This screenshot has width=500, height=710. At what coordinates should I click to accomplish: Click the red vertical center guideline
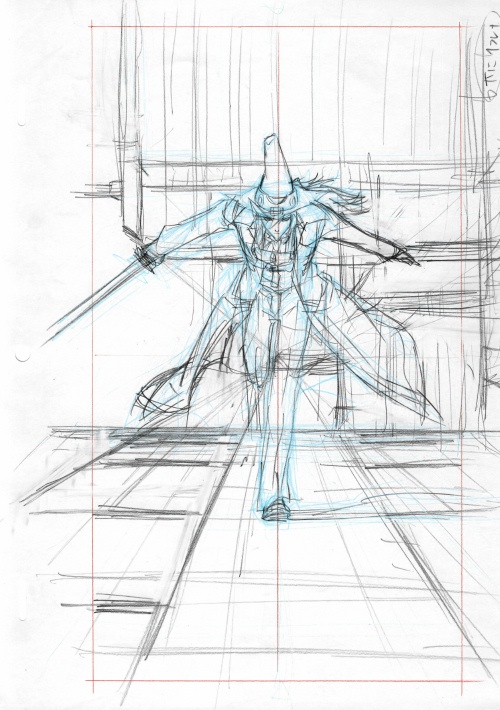277,353
